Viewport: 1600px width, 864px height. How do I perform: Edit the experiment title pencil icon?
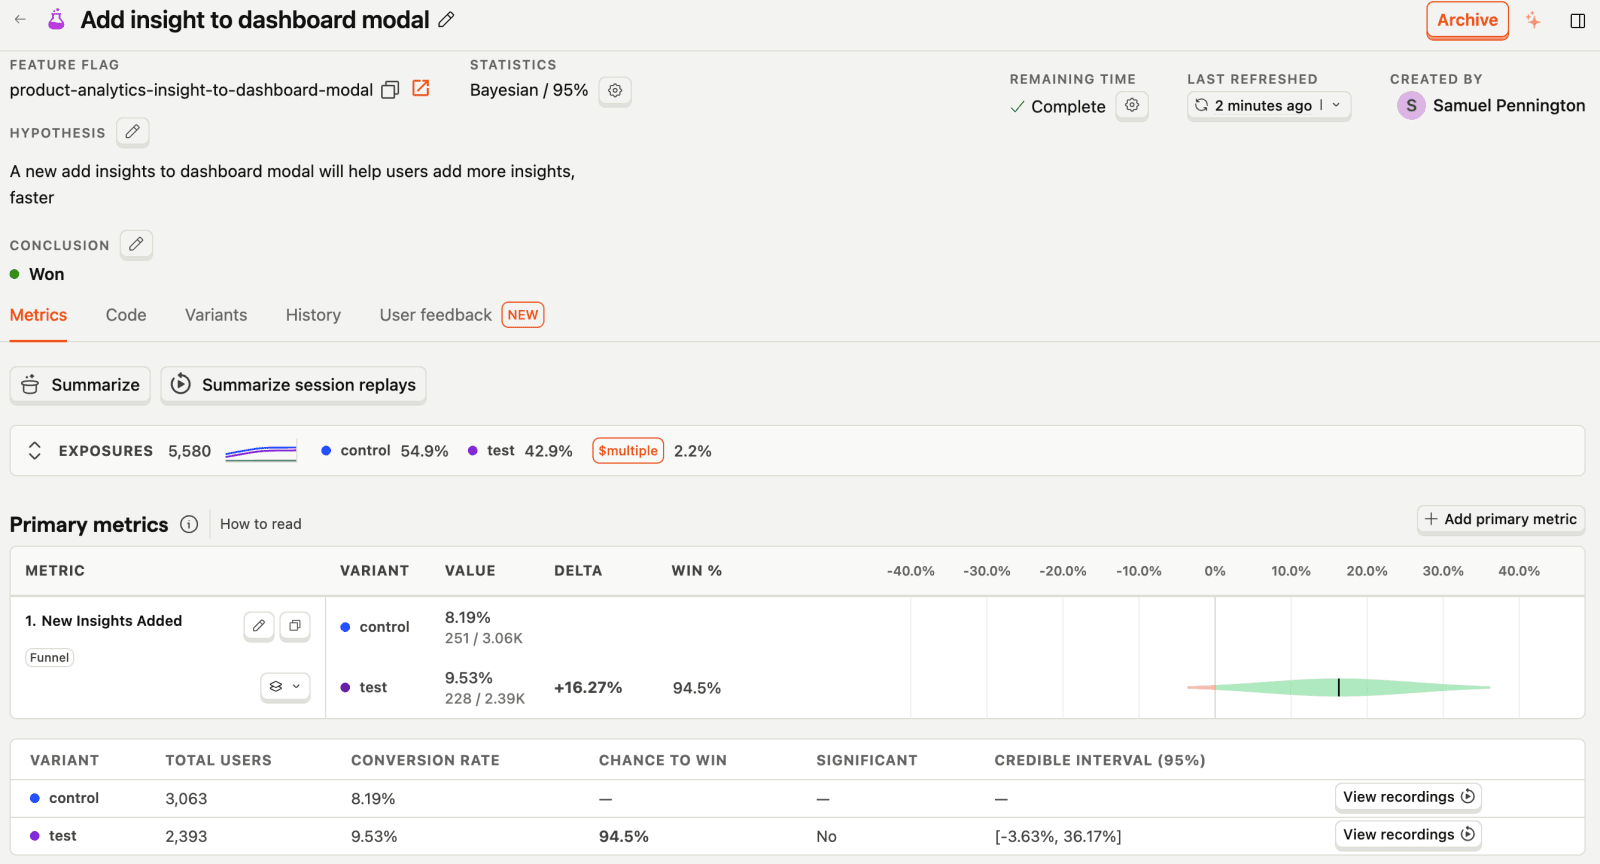tap(447, 19)
